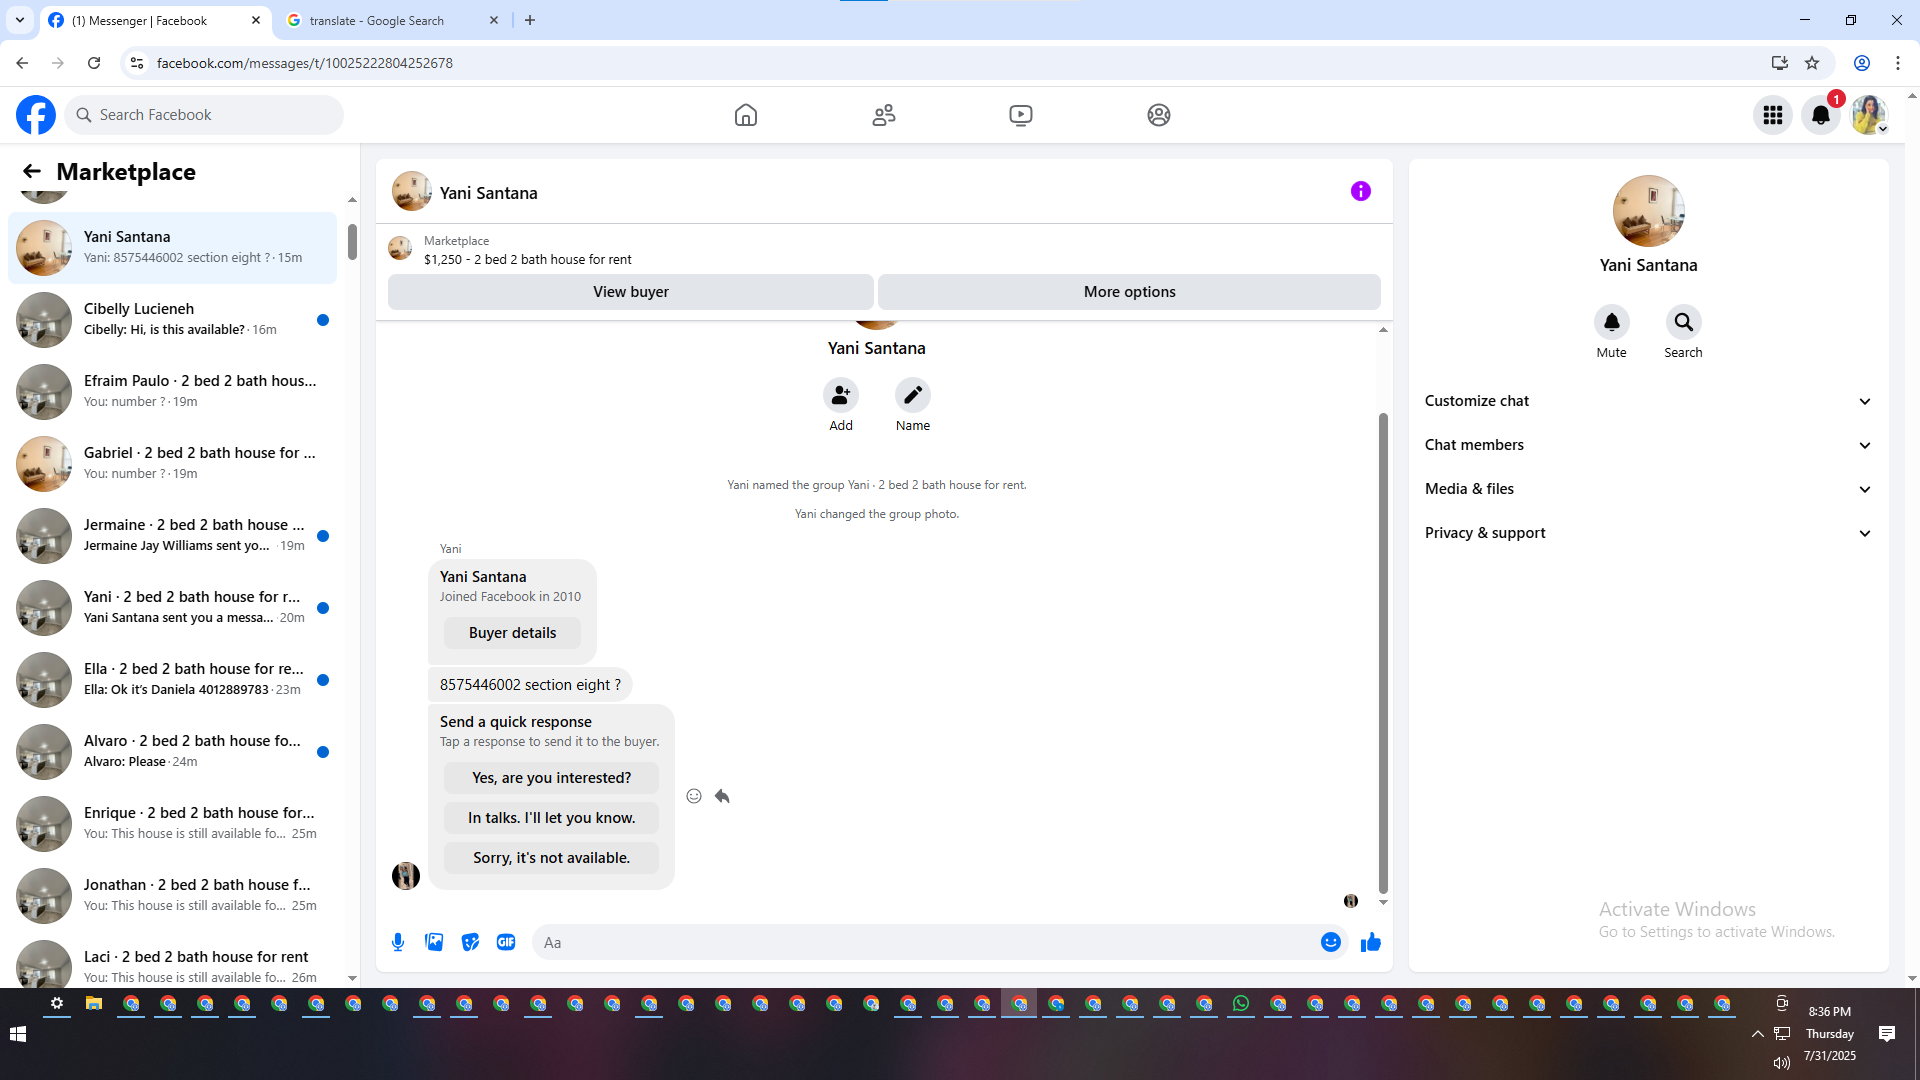Click the attach photo icon
Viewport: 1920px width, 1080px height.
(x=434, y=942)
